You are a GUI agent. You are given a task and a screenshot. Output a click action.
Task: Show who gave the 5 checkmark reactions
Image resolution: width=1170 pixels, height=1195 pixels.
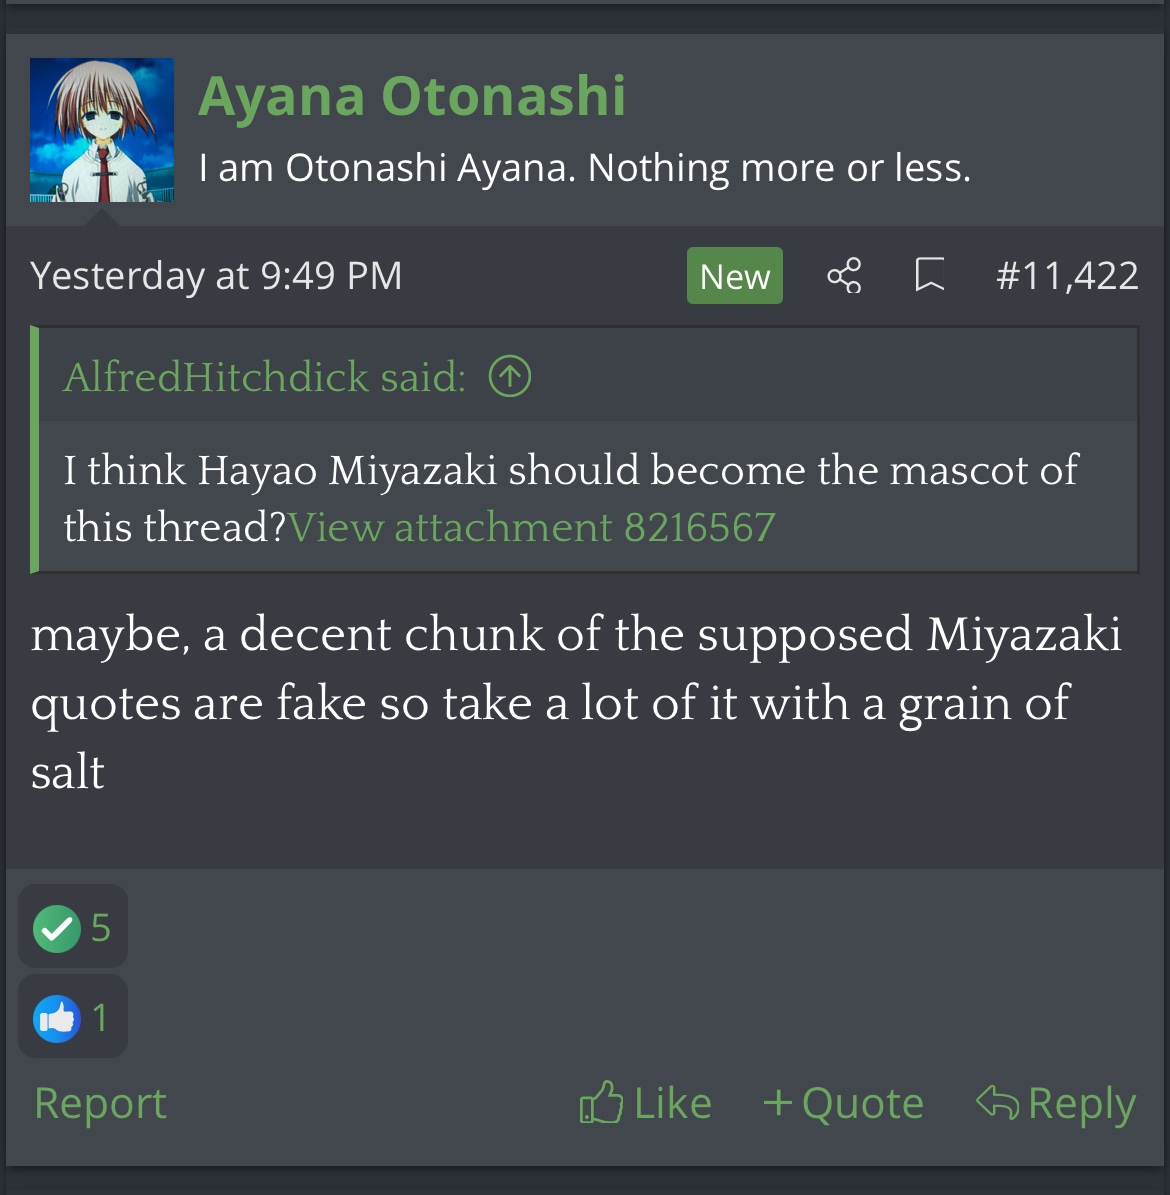100,929
